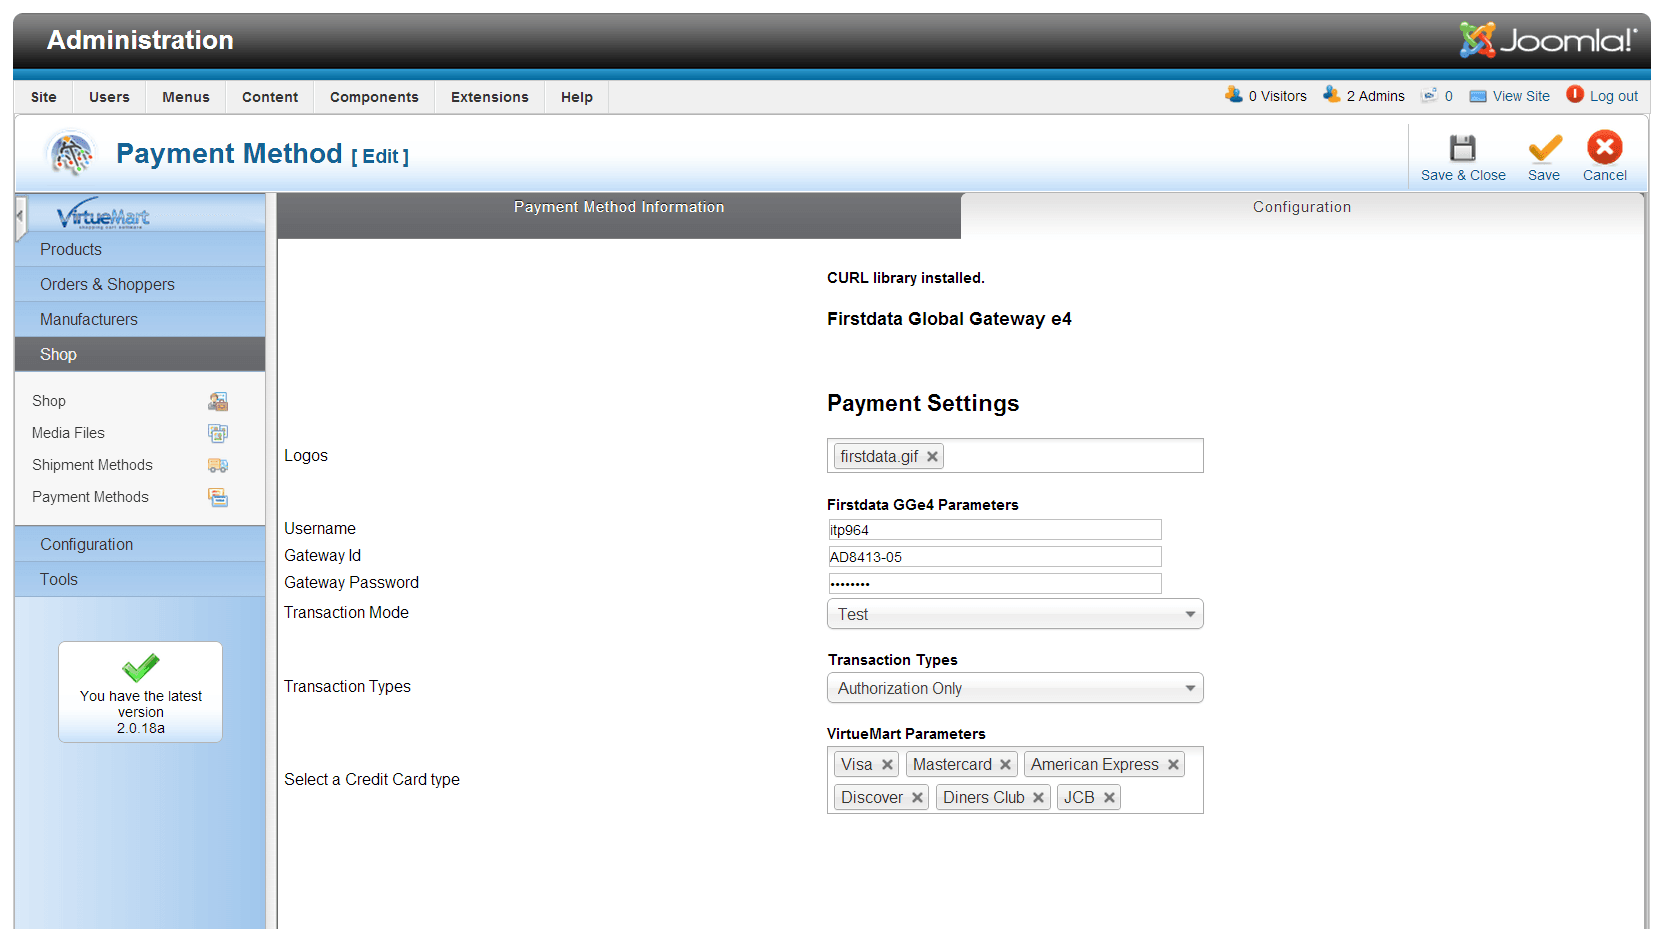Screen dimensions: 1661x929
Task: Remove Visa credit card type
Action: click(x=887, y=764)
